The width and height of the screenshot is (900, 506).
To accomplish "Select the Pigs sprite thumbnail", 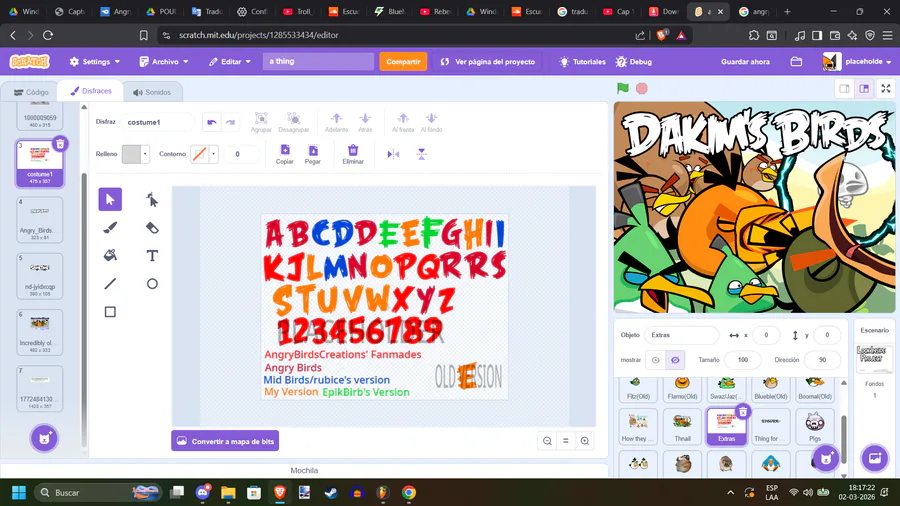I will pos(814,426).
